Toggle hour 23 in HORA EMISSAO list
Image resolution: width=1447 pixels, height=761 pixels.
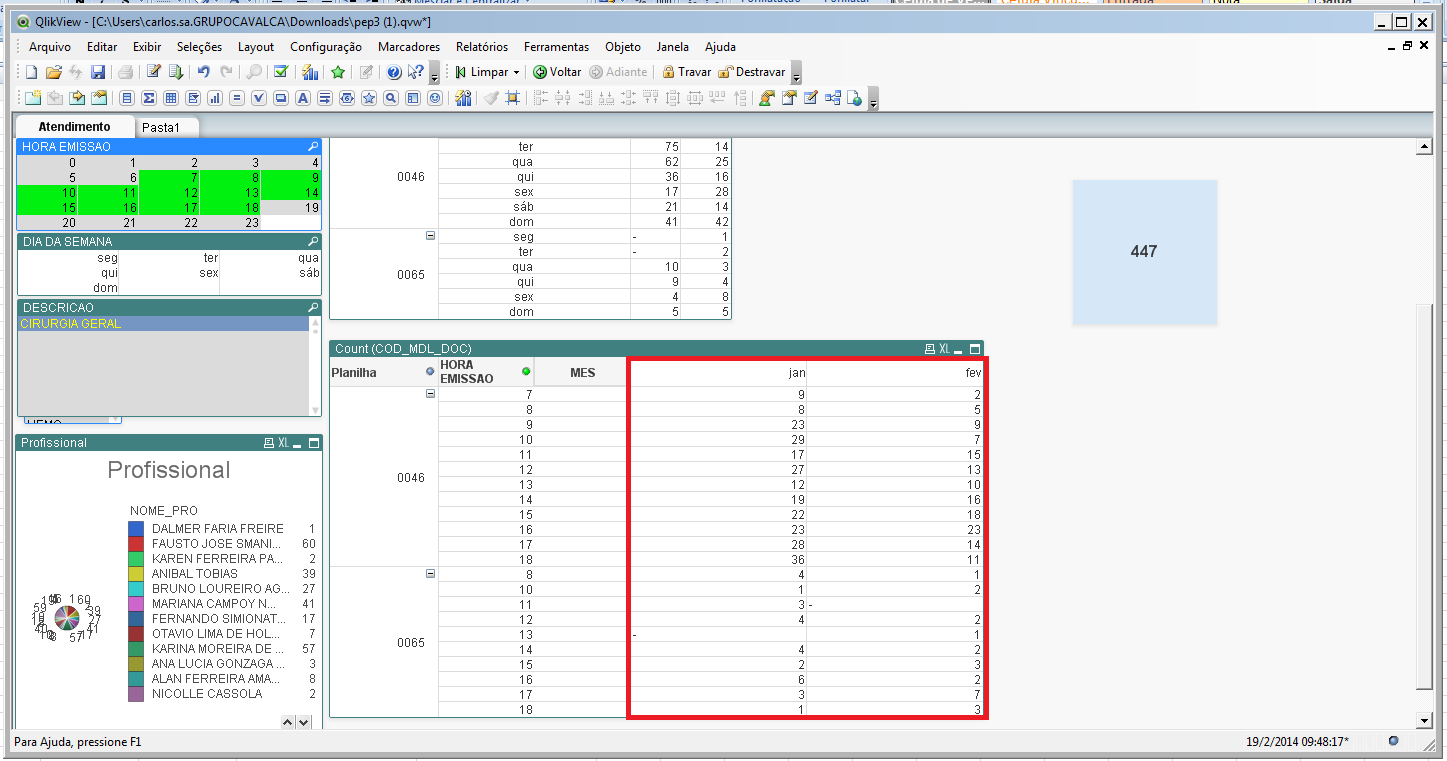[230, 222]
